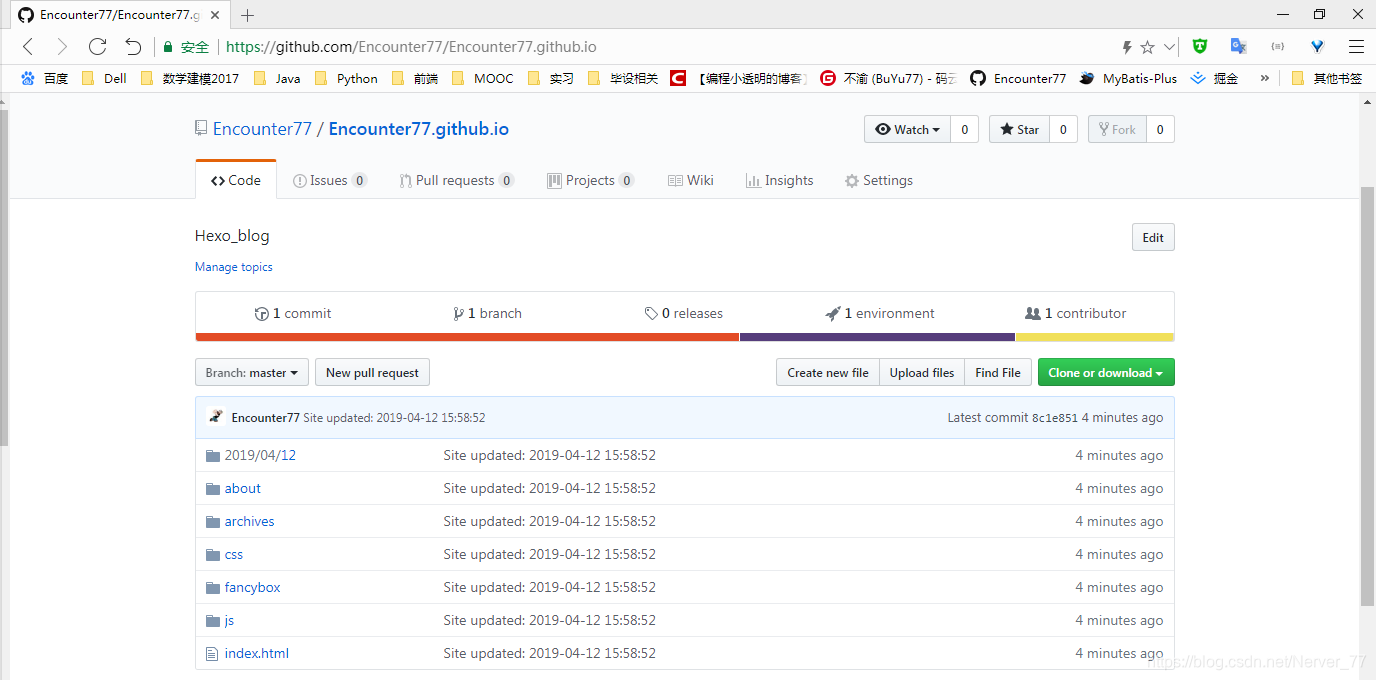Expand the Branch: master dropdown

[x=252, y=372]
